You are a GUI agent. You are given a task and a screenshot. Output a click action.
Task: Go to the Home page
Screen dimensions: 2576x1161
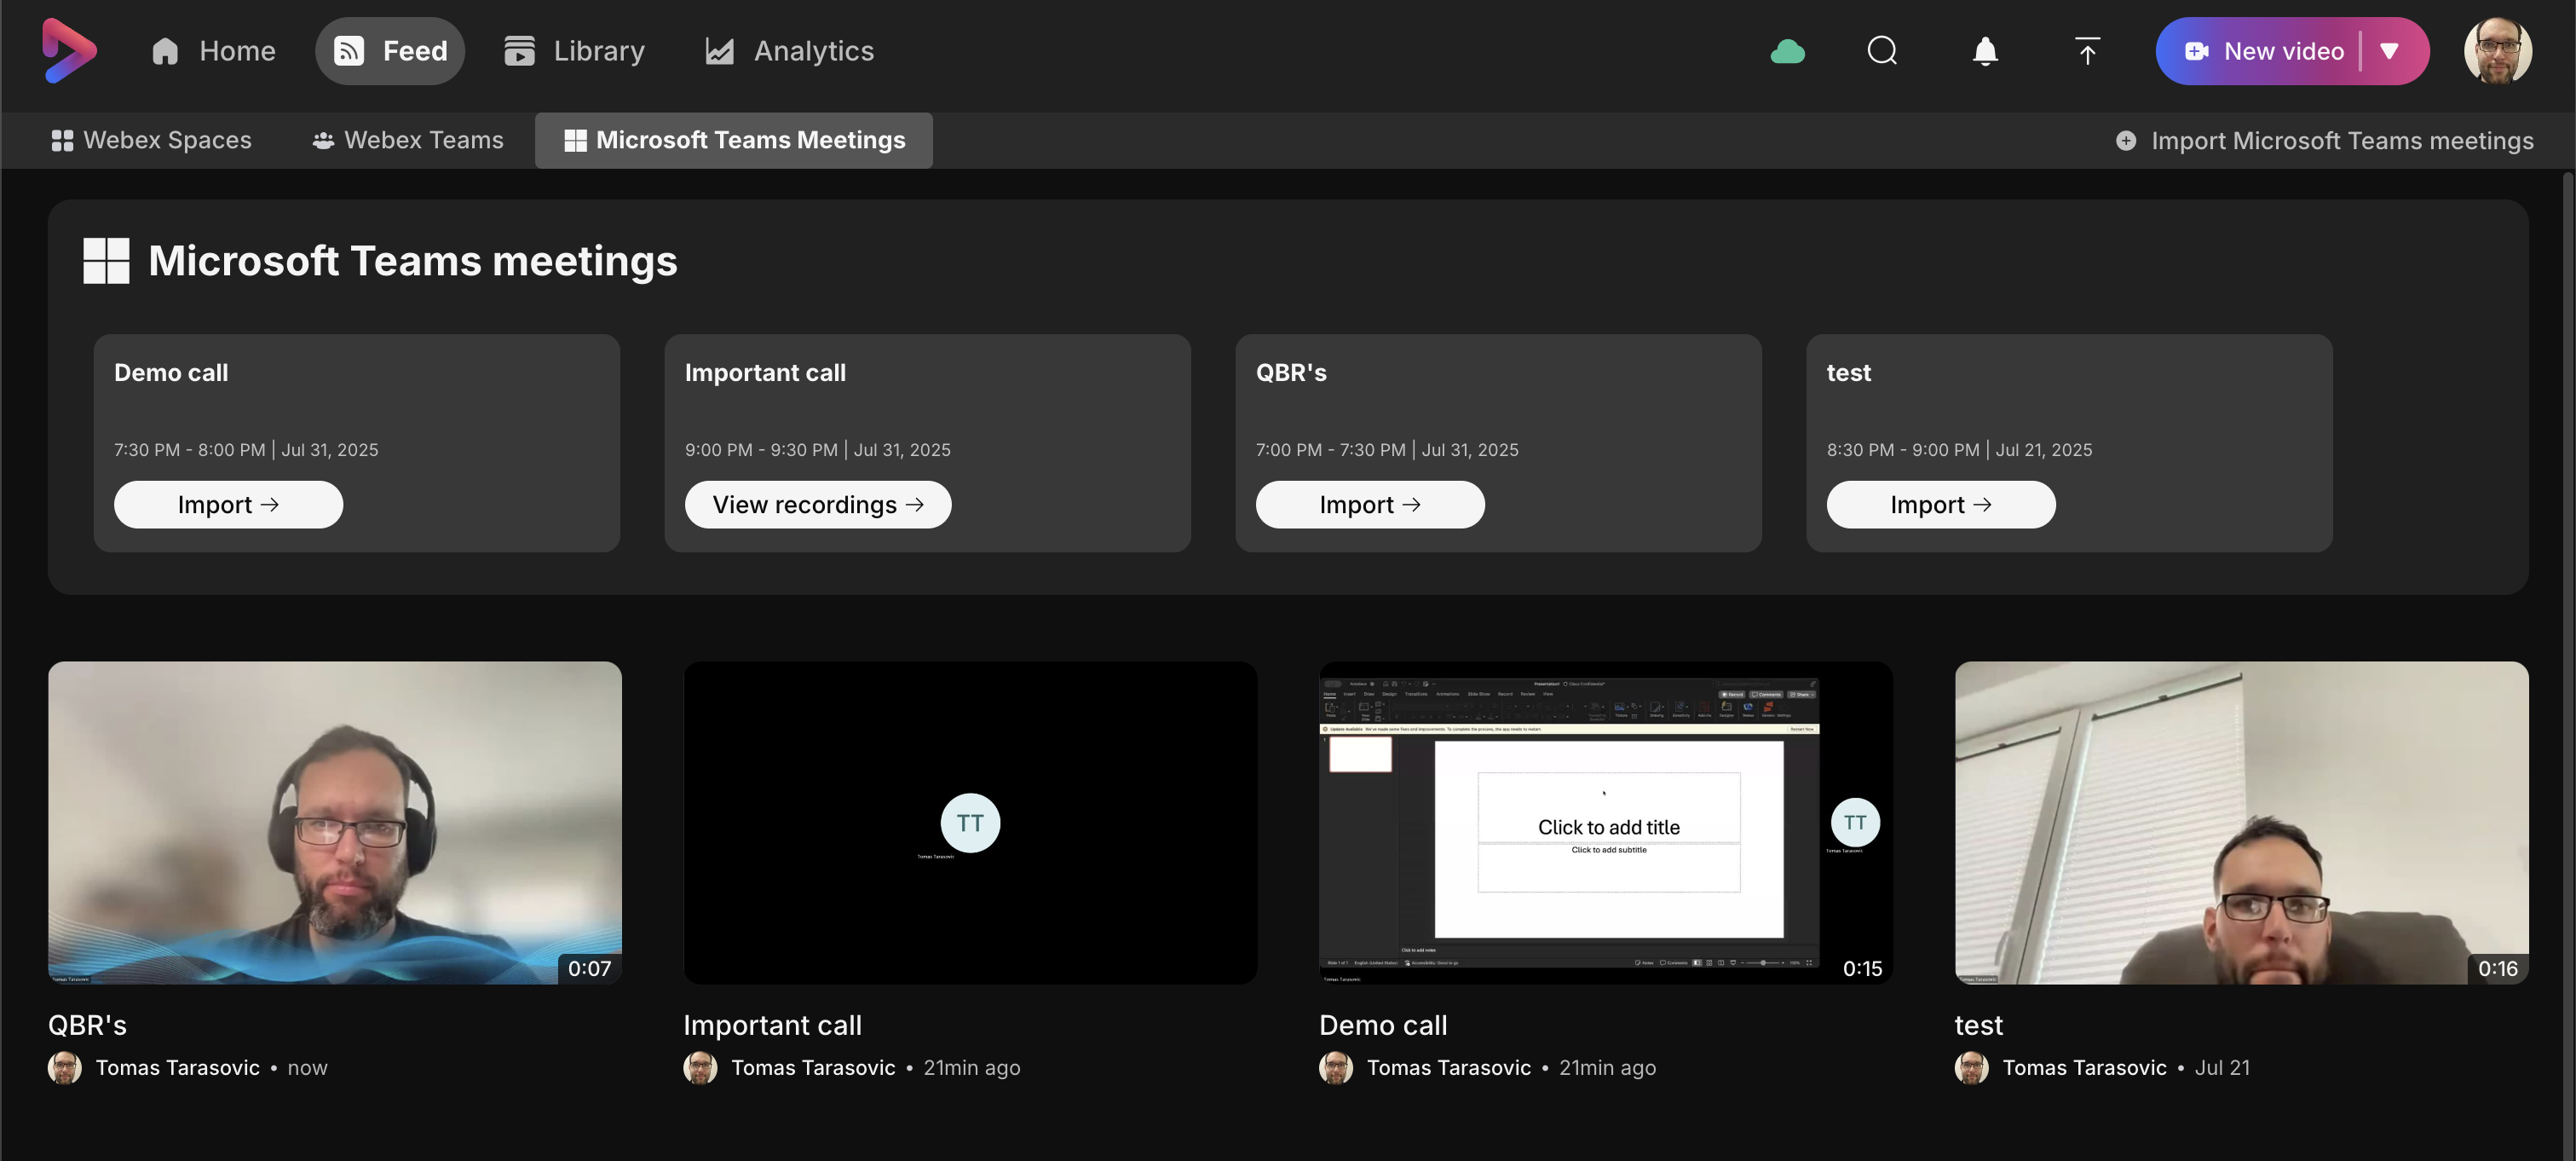point(213,51)
